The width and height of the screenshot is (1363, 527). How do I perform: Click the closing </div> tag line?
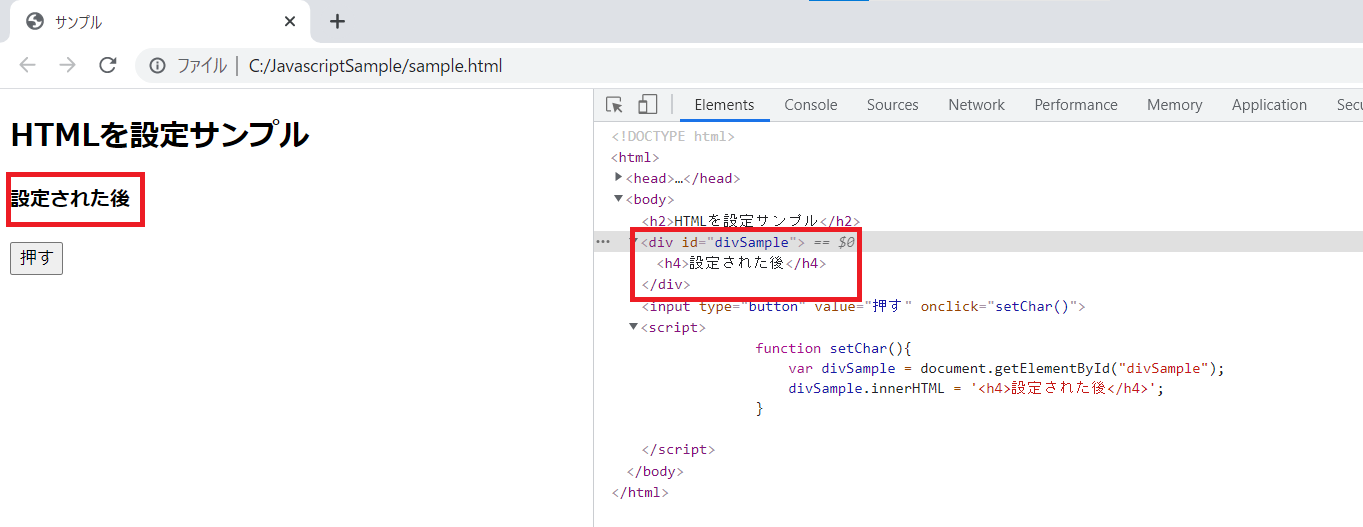click(x=666, y=285)
